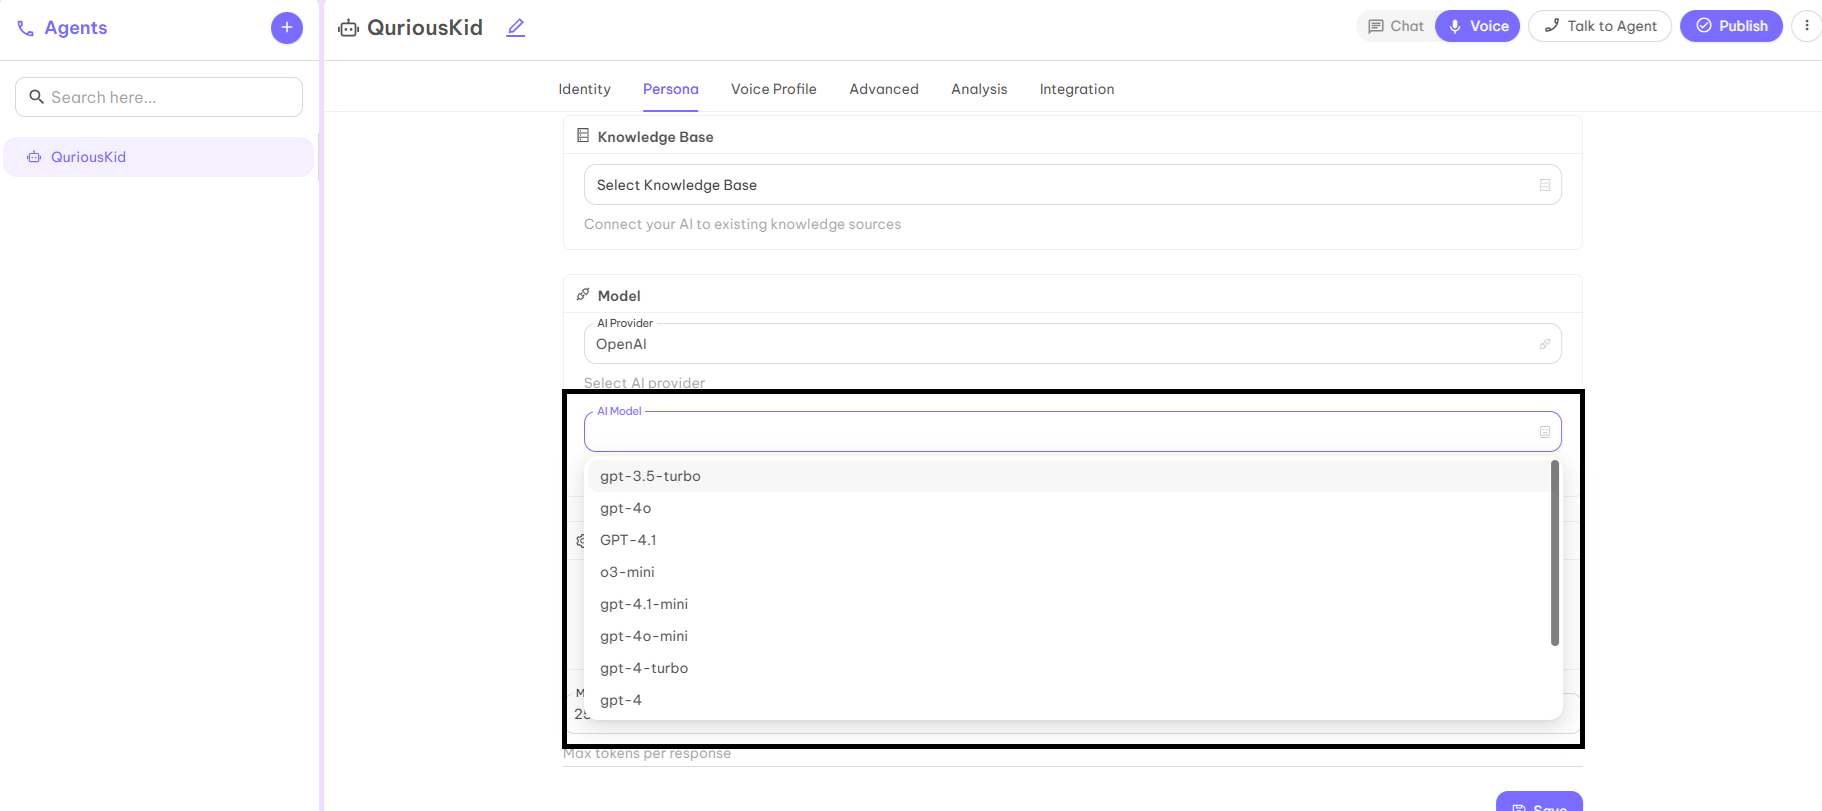
Task: Open Select Knowledge Base dropdown
Action: point(1072,185)
